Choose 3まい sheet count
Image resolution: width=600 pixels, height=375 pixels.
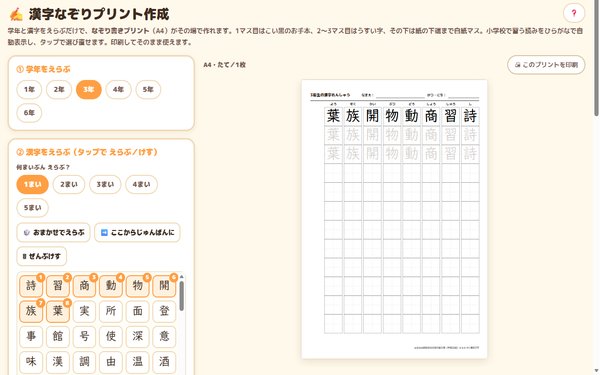[x=105, y=184]
